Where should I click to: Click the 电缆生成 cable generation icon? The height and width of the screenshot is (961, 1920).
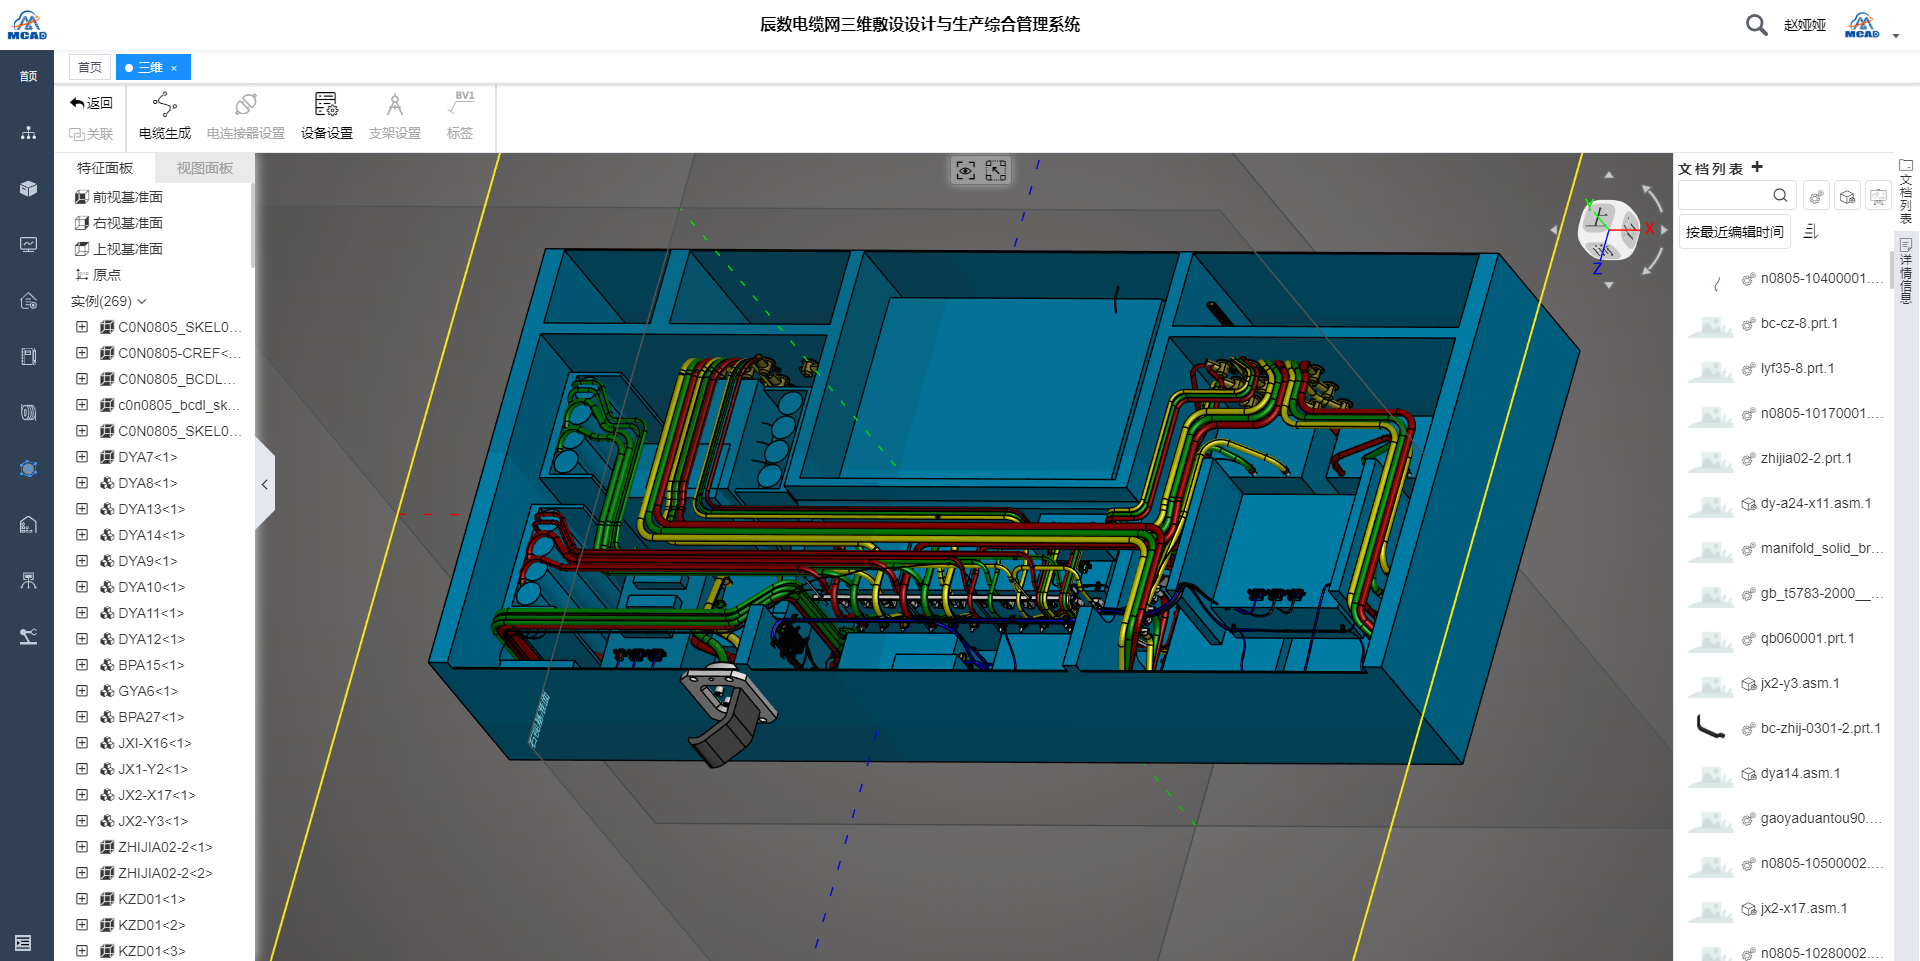coord(165,105)
